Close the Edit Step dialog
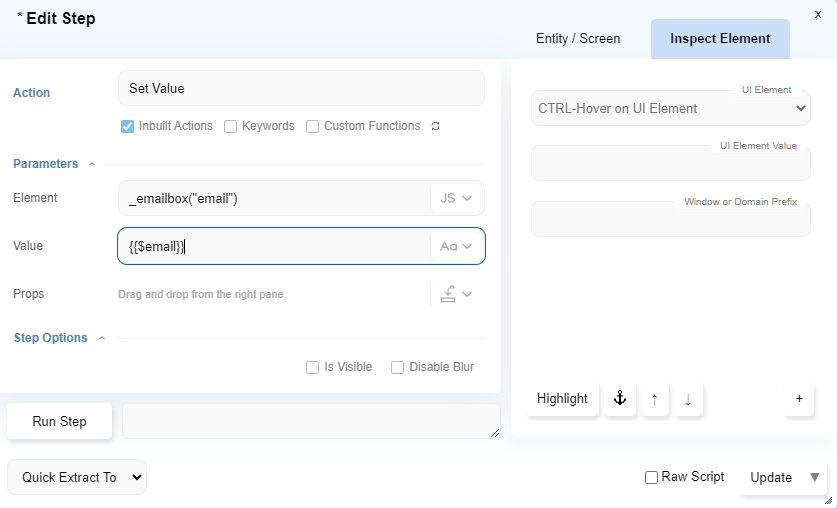Screen dimensions: 837x508 pos(818,14)
